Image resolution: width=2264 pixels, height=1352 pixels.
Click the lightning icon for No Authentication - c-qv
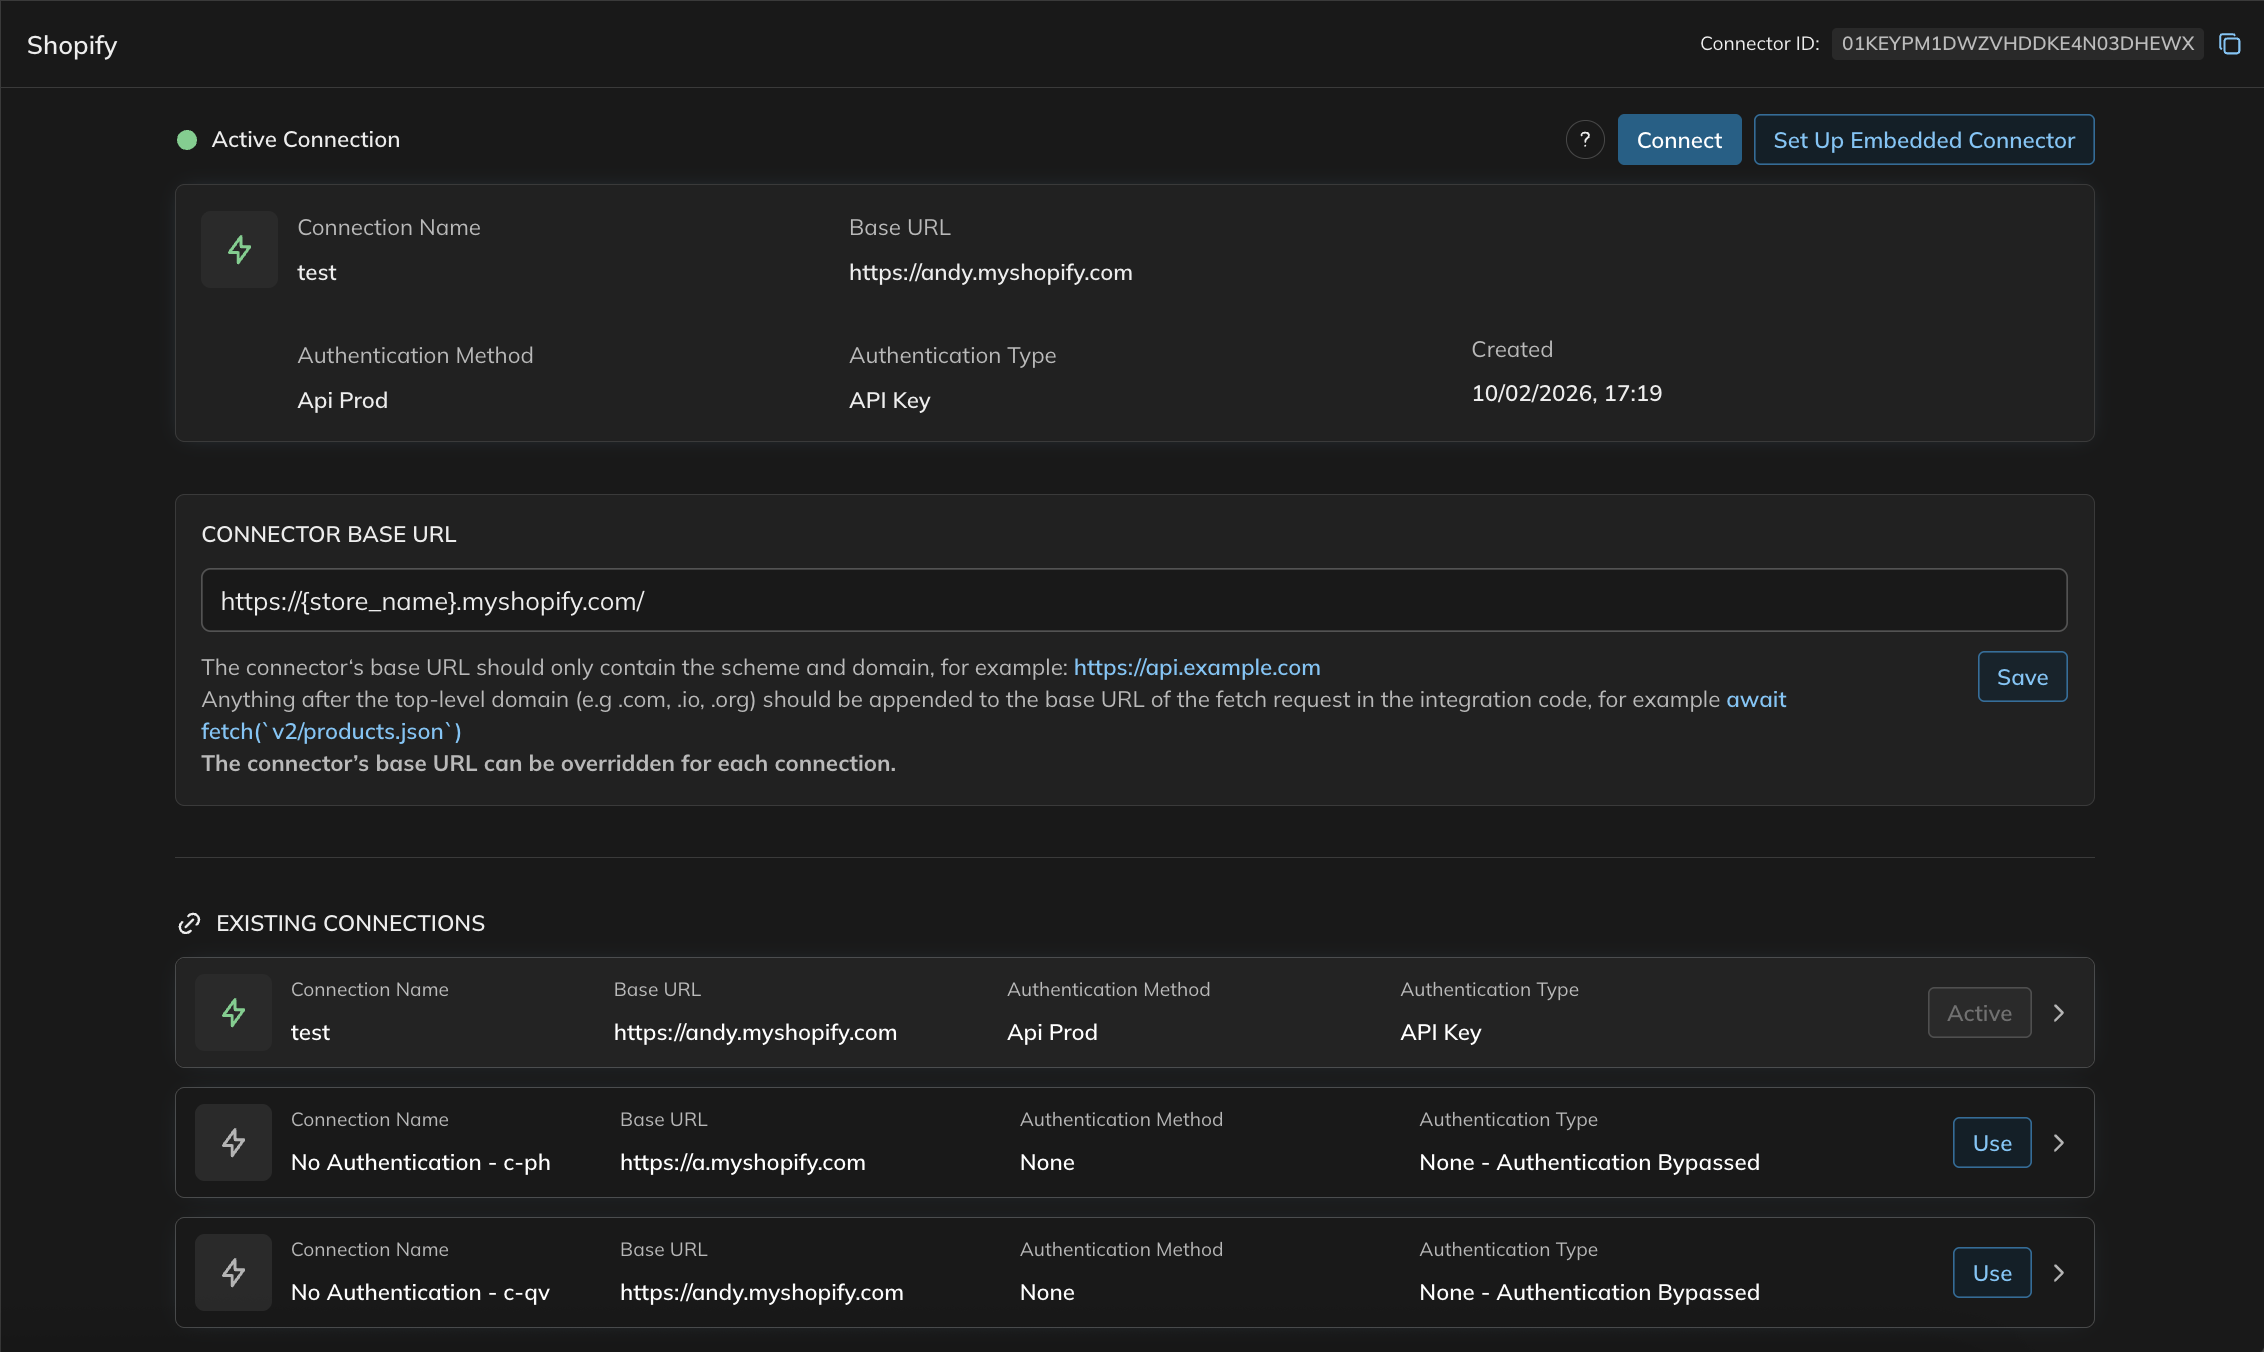[x=233, y=1273]
